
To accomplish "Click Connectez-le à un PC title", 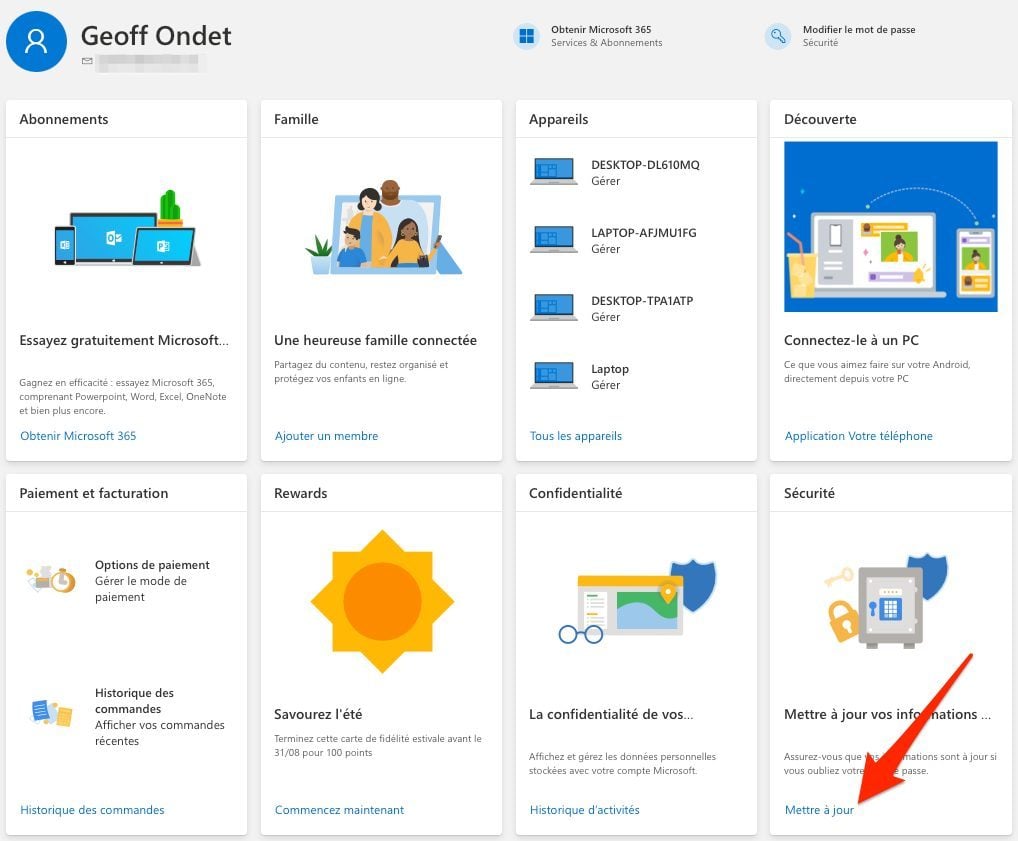I will click(851, 340).
